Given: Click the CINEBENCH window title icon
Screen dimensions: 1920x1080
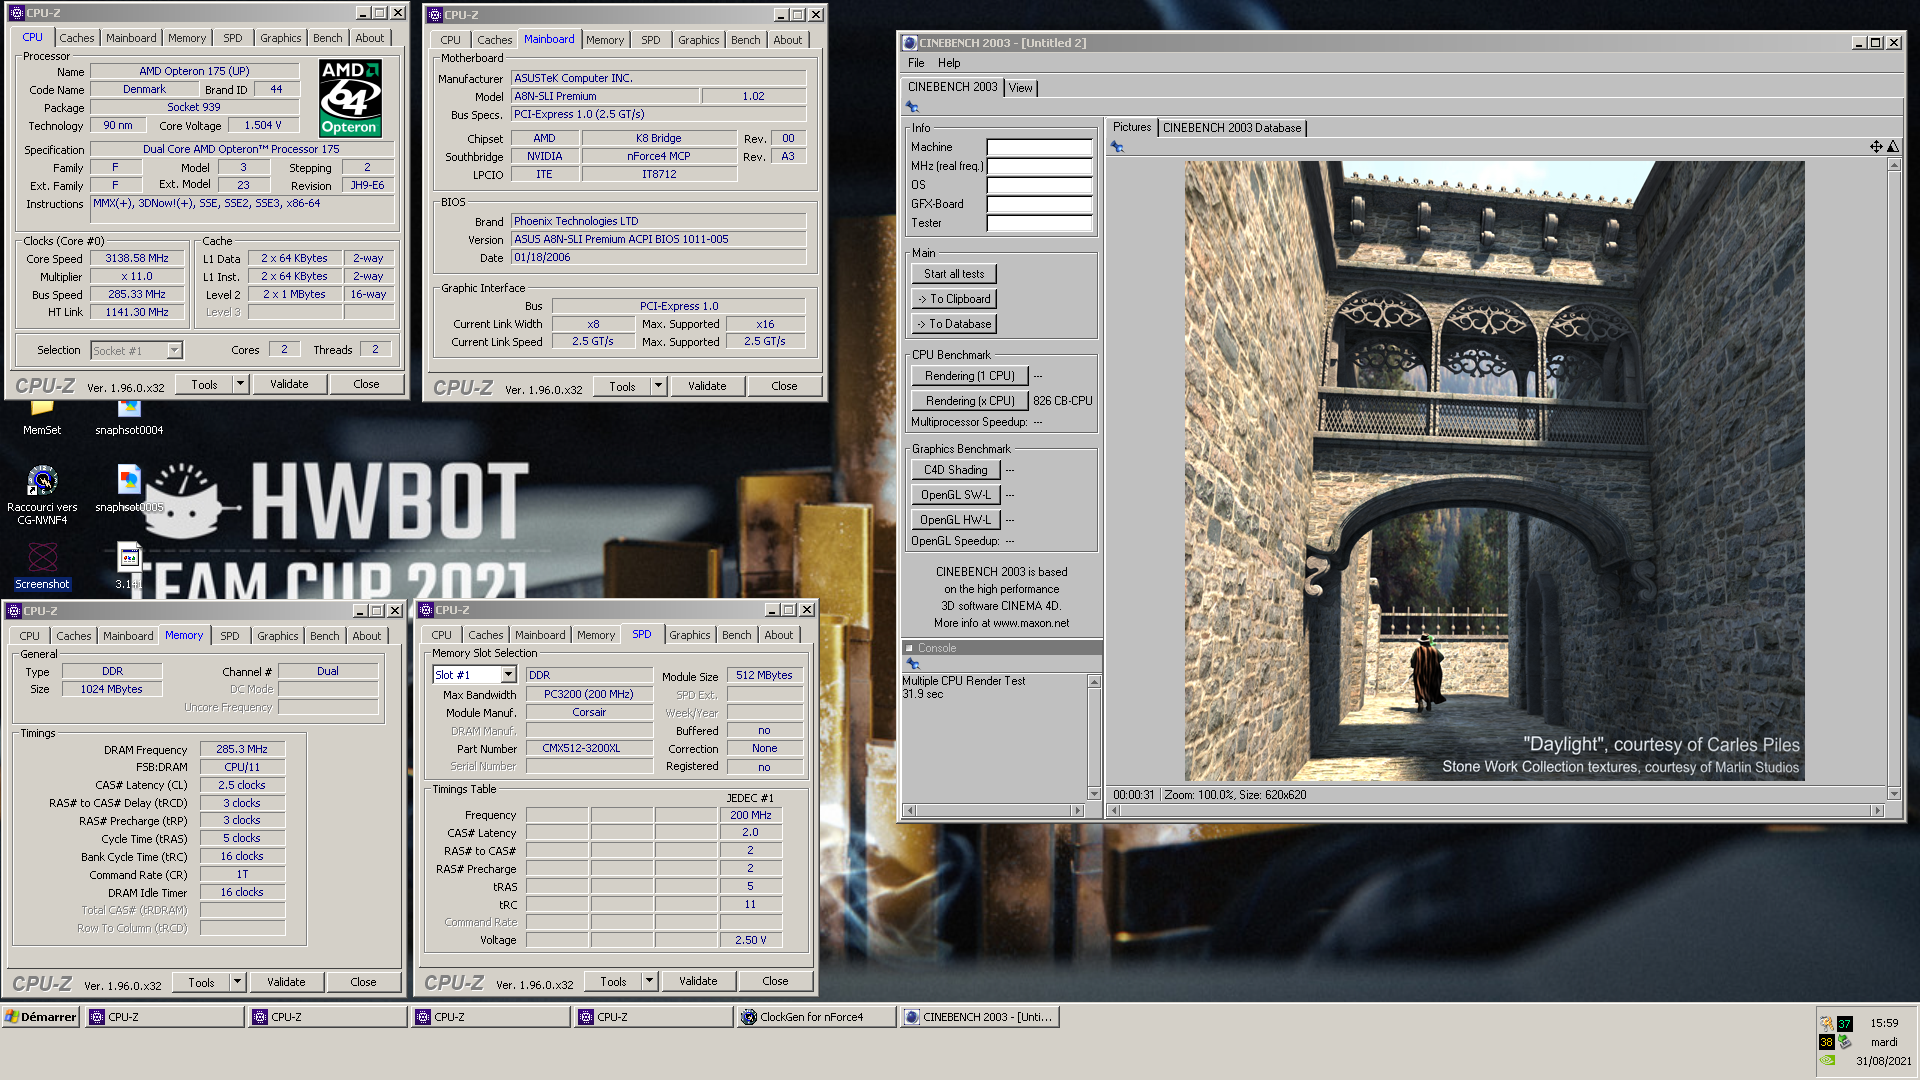Looking at the screenshot, I should [x=909, y=43].
